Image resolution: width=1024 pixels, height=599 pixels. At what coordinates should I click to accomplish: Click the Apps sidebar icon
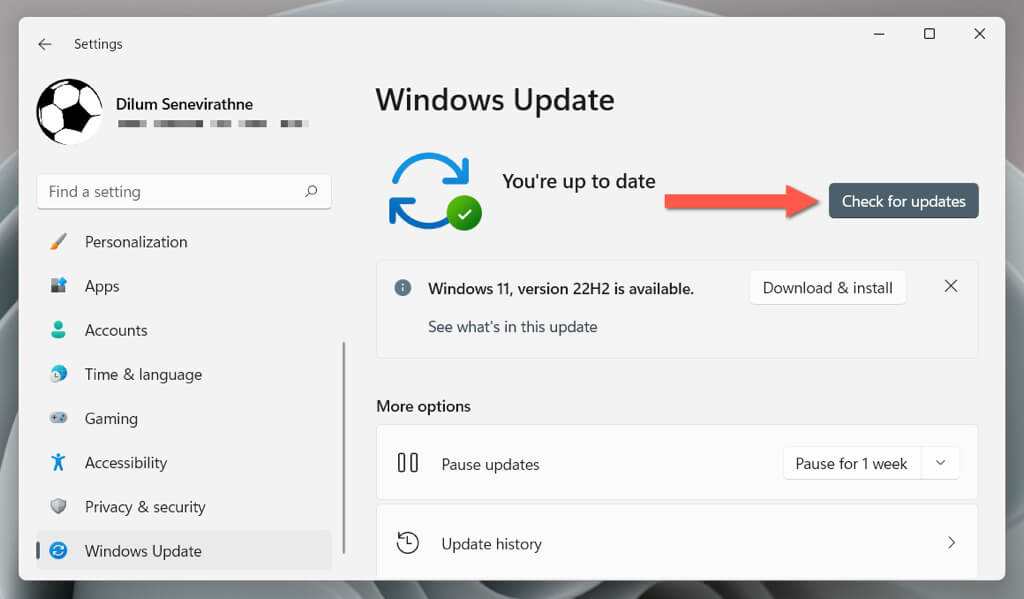click(58, 285)
